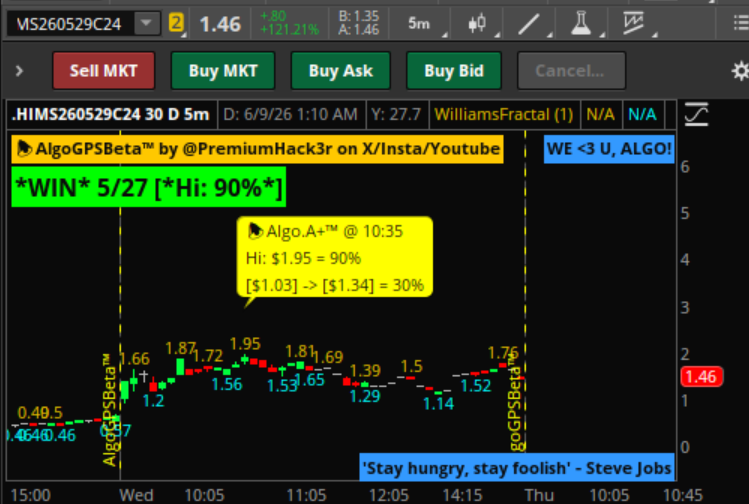Click the WilliamsFractal (1) study label

click(504, 115)
